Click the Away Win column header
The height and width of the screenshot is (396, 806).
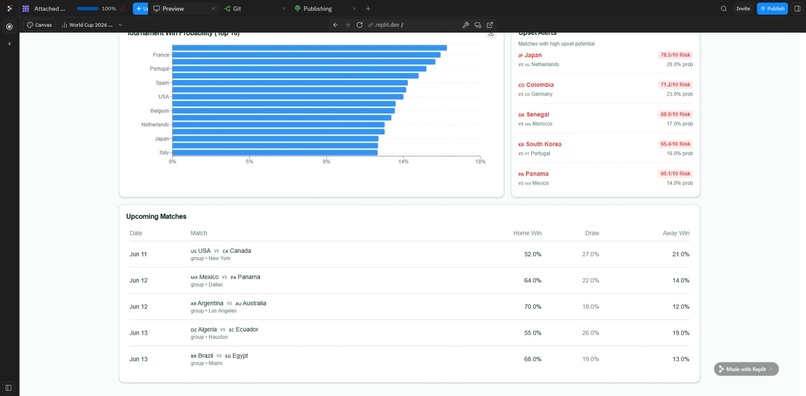point(676,233)
